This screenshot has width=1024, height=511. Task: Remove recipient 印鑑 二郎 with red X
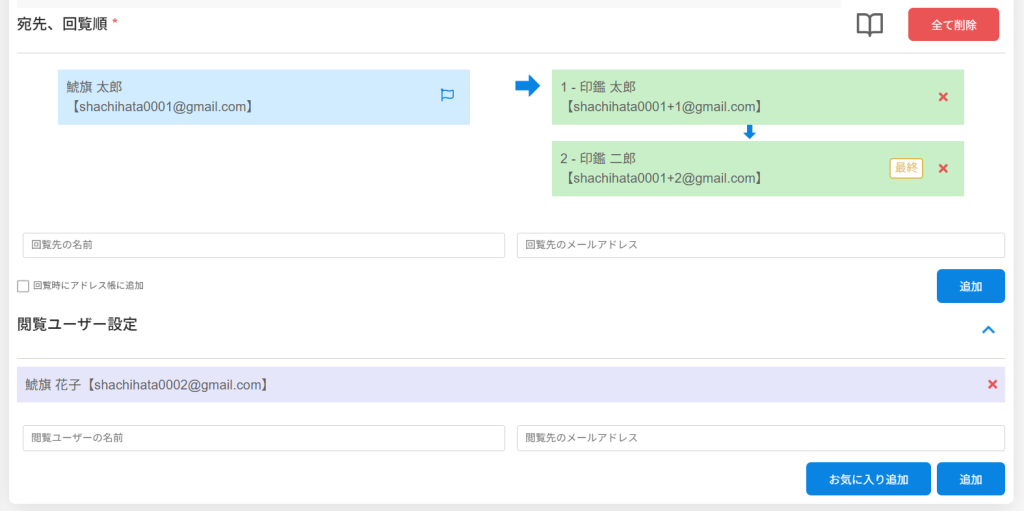943,168
